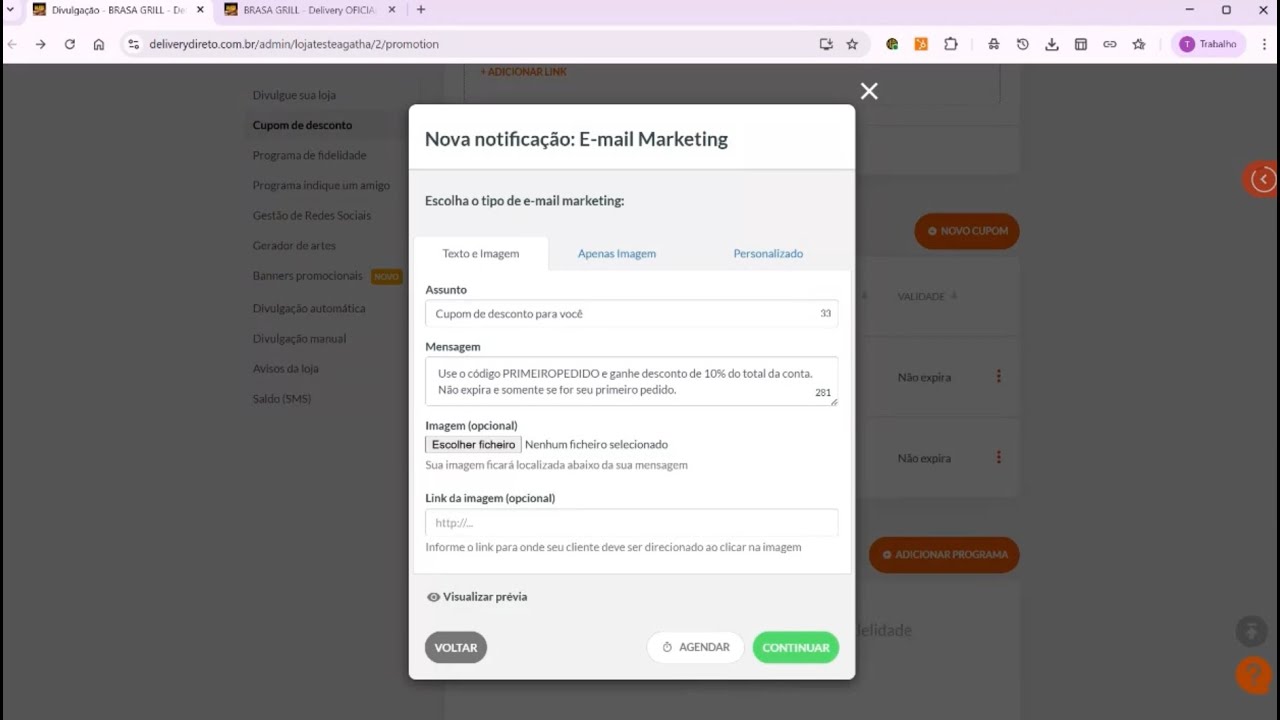Focus the Link da imagem input

tap(632, 522)
